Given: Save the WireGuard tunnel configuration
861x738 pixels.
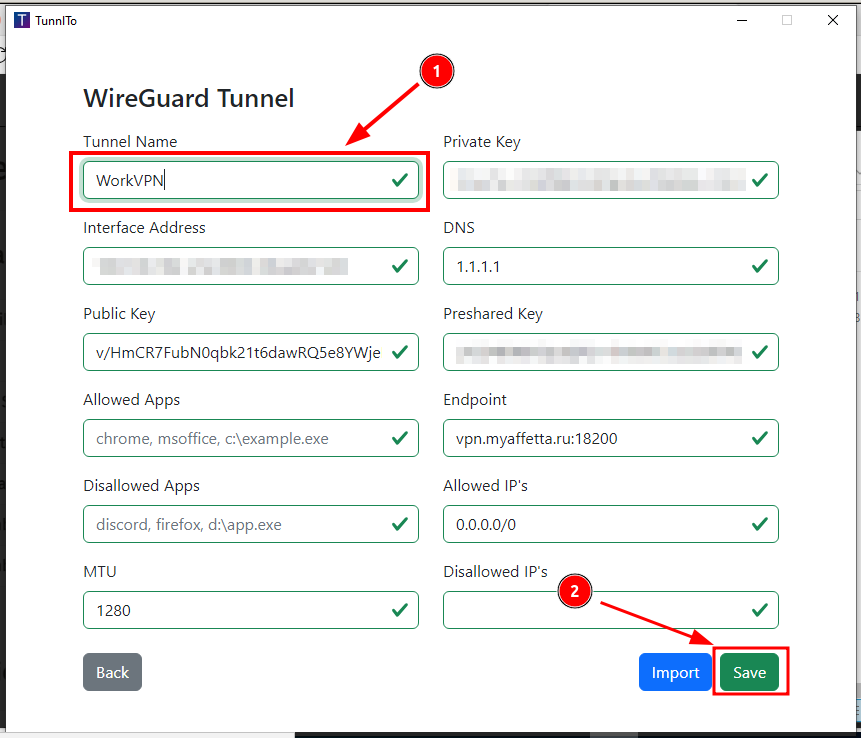Looking at the screenshot, I should click(x=749, y=673).
